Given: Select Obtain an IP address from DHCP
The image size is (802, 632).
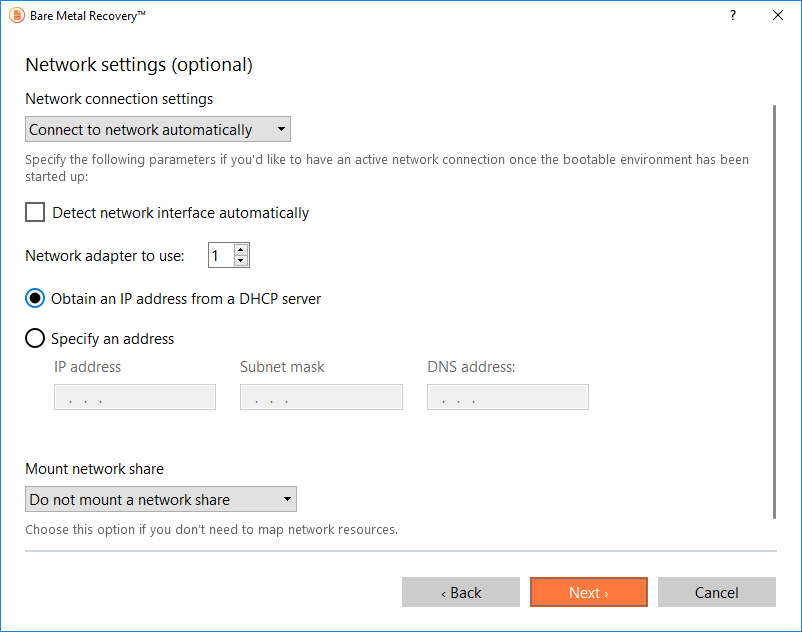Looking at the screenshot, I should click(x=35, y=298).
